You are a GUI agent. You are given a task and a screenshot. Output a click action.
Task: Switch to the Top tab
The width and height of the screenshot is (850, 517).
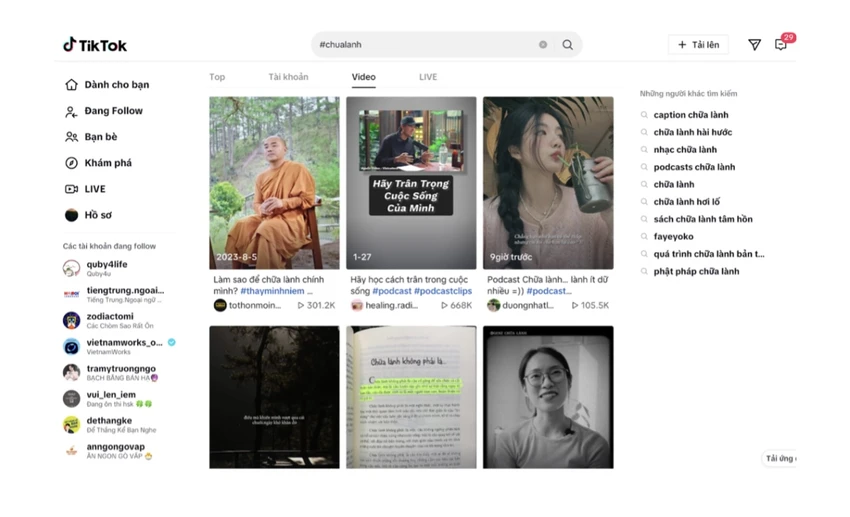click(217, 77)
